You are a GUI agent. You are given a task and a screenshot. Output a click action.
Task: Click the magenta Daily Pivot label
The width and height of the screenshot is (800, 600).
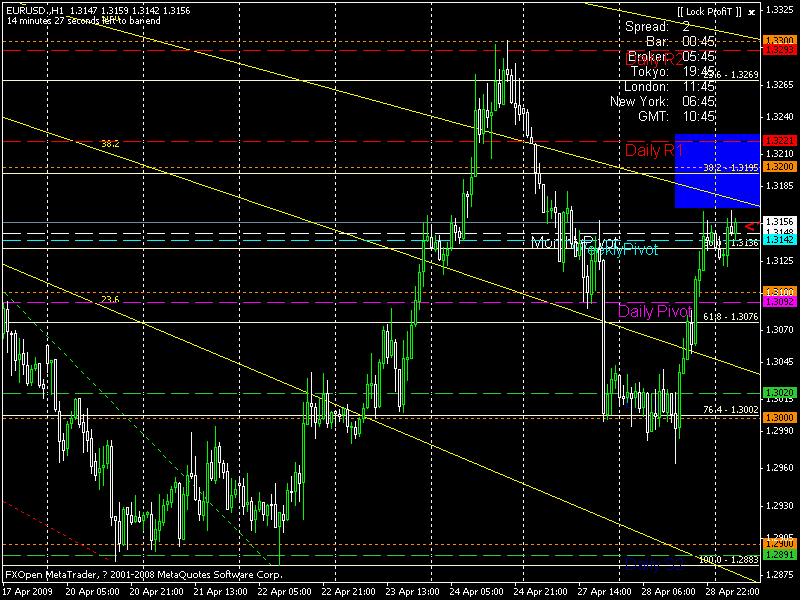pyautogui.click(x=655, y=311)
